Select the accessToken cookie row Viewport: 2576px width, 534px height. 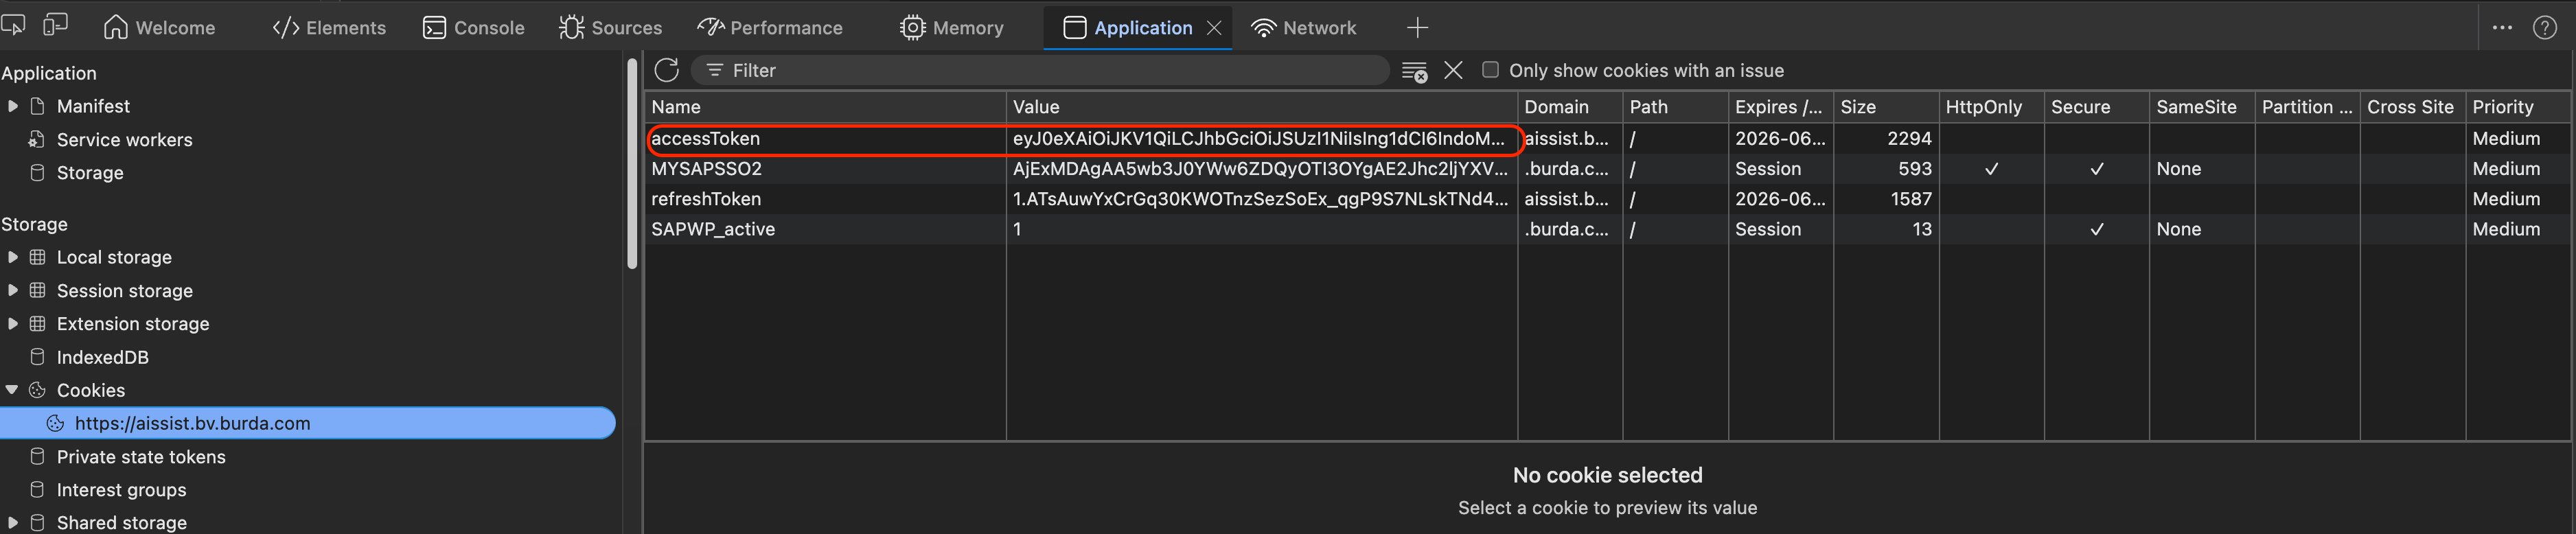pos(1608,139)
